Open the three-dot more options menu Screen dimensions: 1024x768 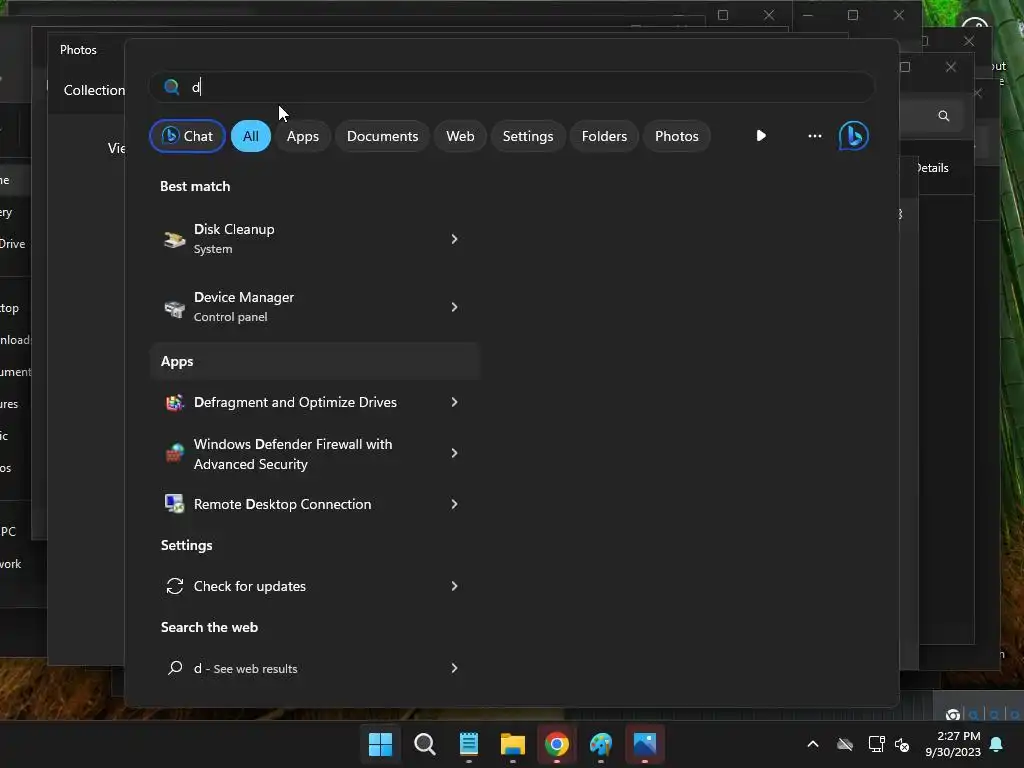tap(814, 136)
